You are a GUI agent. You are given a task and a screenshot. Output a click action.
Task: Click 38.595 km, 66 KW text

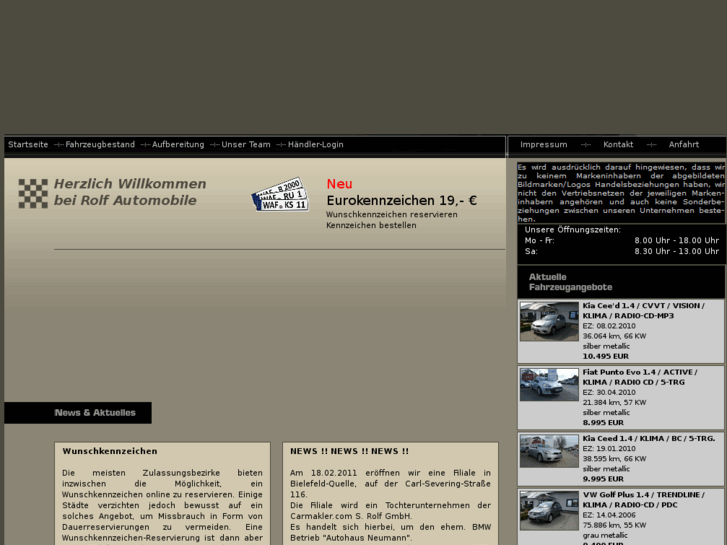click(614, 459)
